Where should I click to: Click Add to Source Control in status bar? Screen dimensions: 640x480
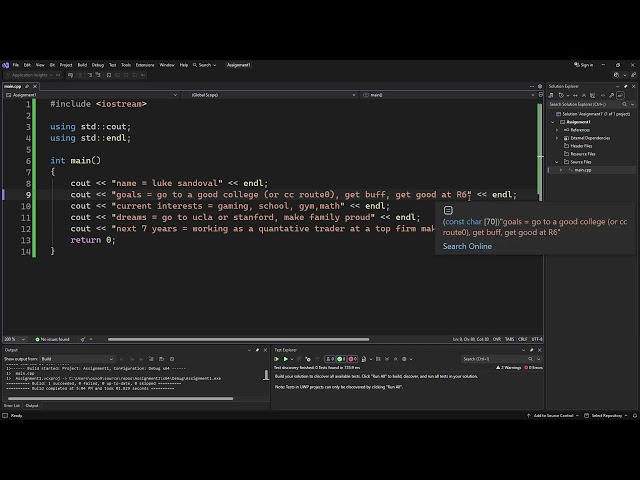(553, 416)
